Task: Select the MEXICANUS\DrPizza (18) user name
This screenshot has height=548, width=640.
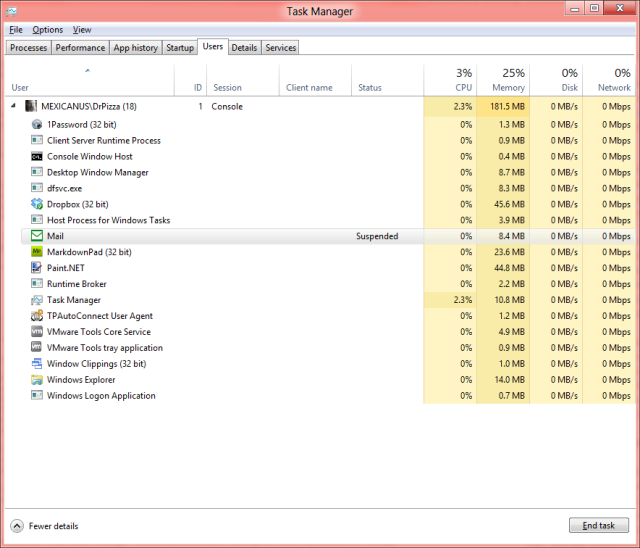Action: (89, 106)
